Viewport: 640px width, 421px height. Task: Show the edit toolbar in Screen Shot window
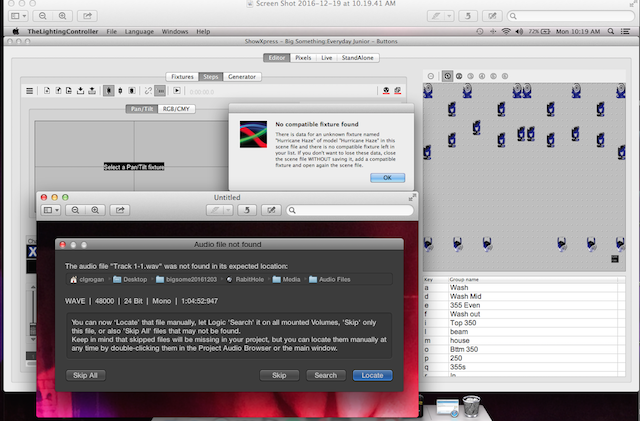[492, 16]
